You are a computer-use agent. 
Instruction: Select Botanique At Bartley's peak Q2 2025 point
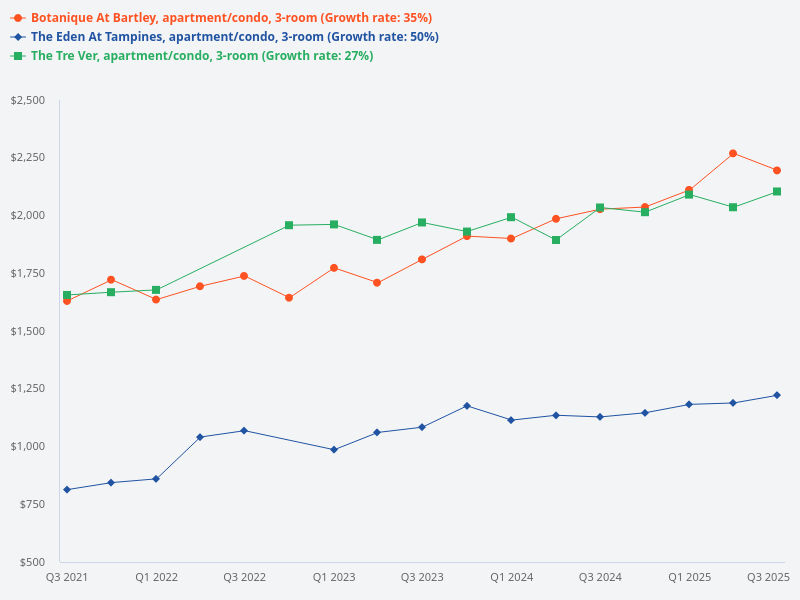point(733,153)
